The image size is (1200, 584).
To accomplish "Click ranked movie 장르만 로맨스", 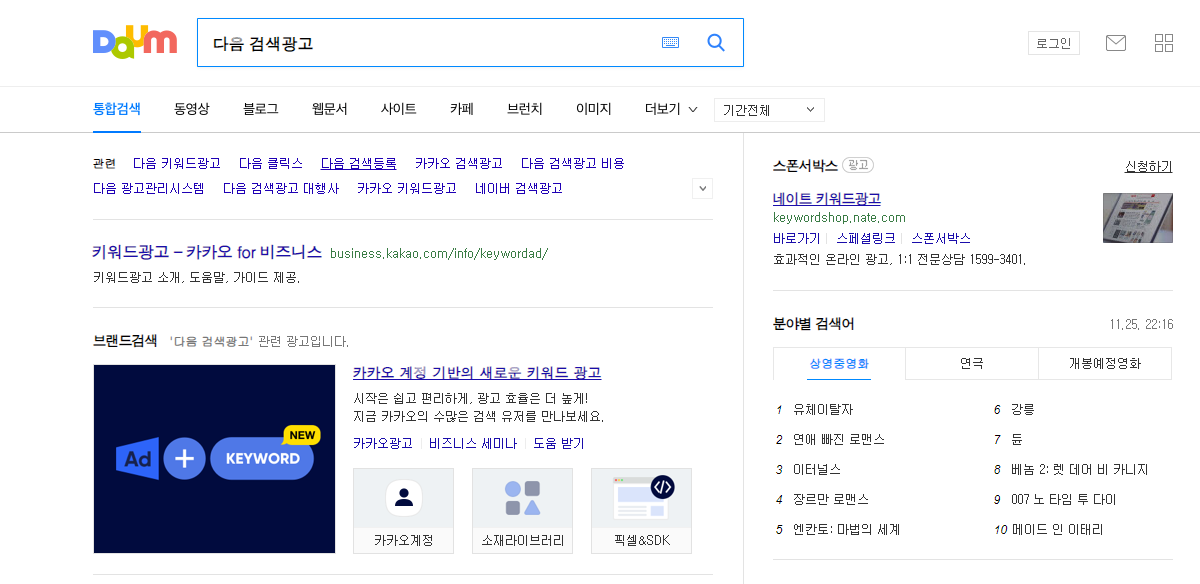I will pos(831,499).
